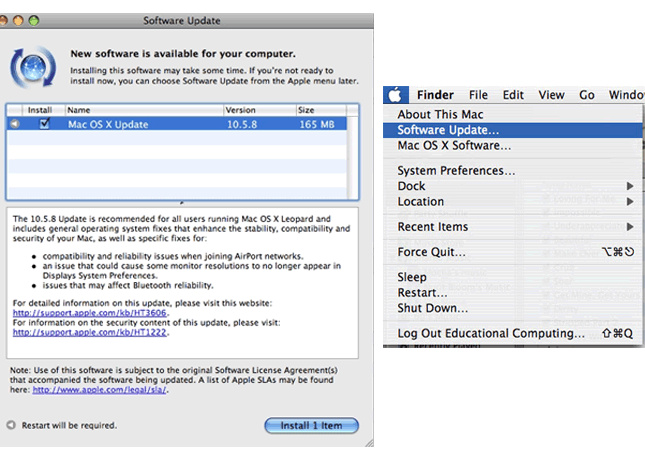Open the Edit menu in menu bar

(513, 95)
